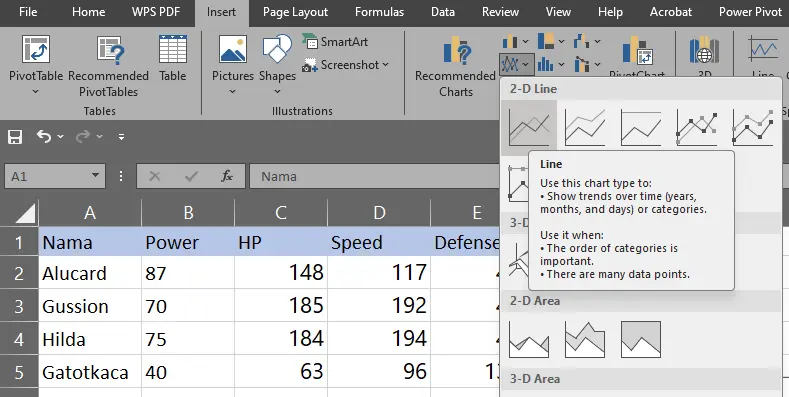Click the Cancel X in the formula bar
The image size is (789, 397).
154,176
